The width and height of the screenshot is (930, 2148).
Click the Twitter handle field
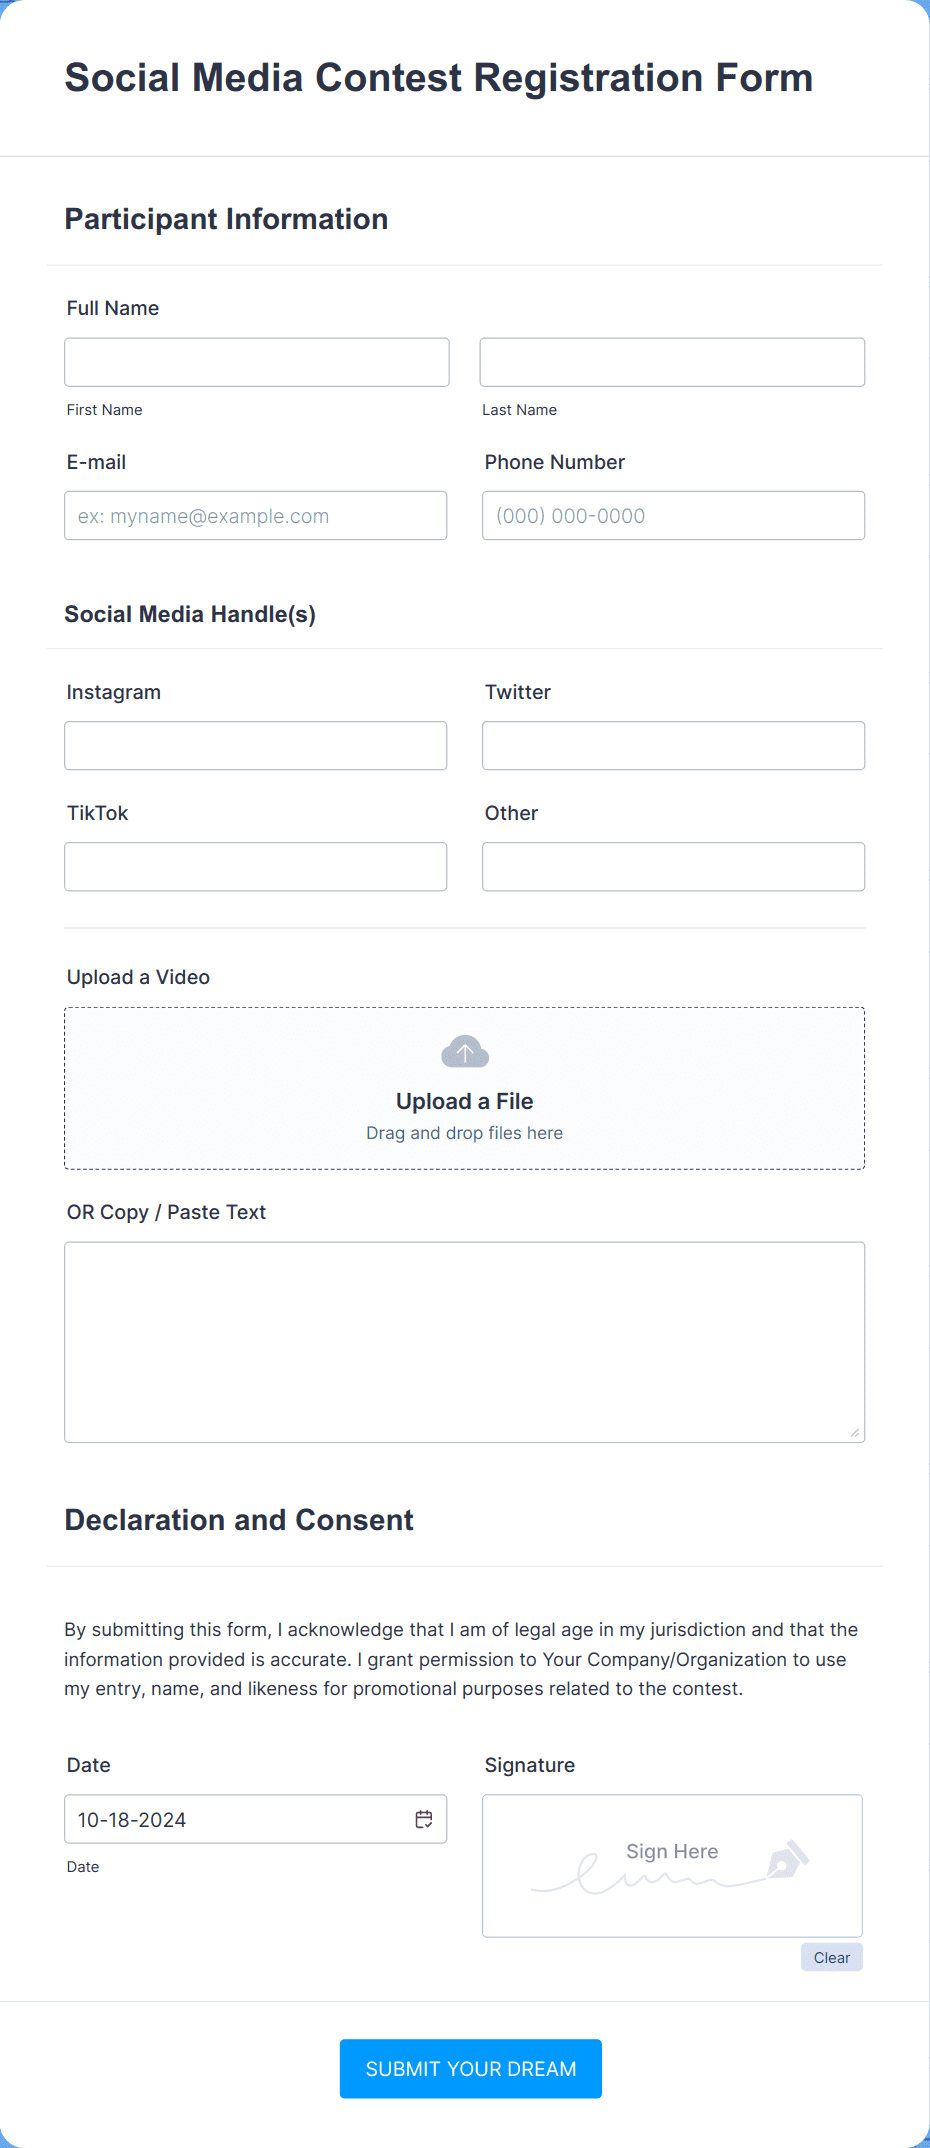coord(673,745)
